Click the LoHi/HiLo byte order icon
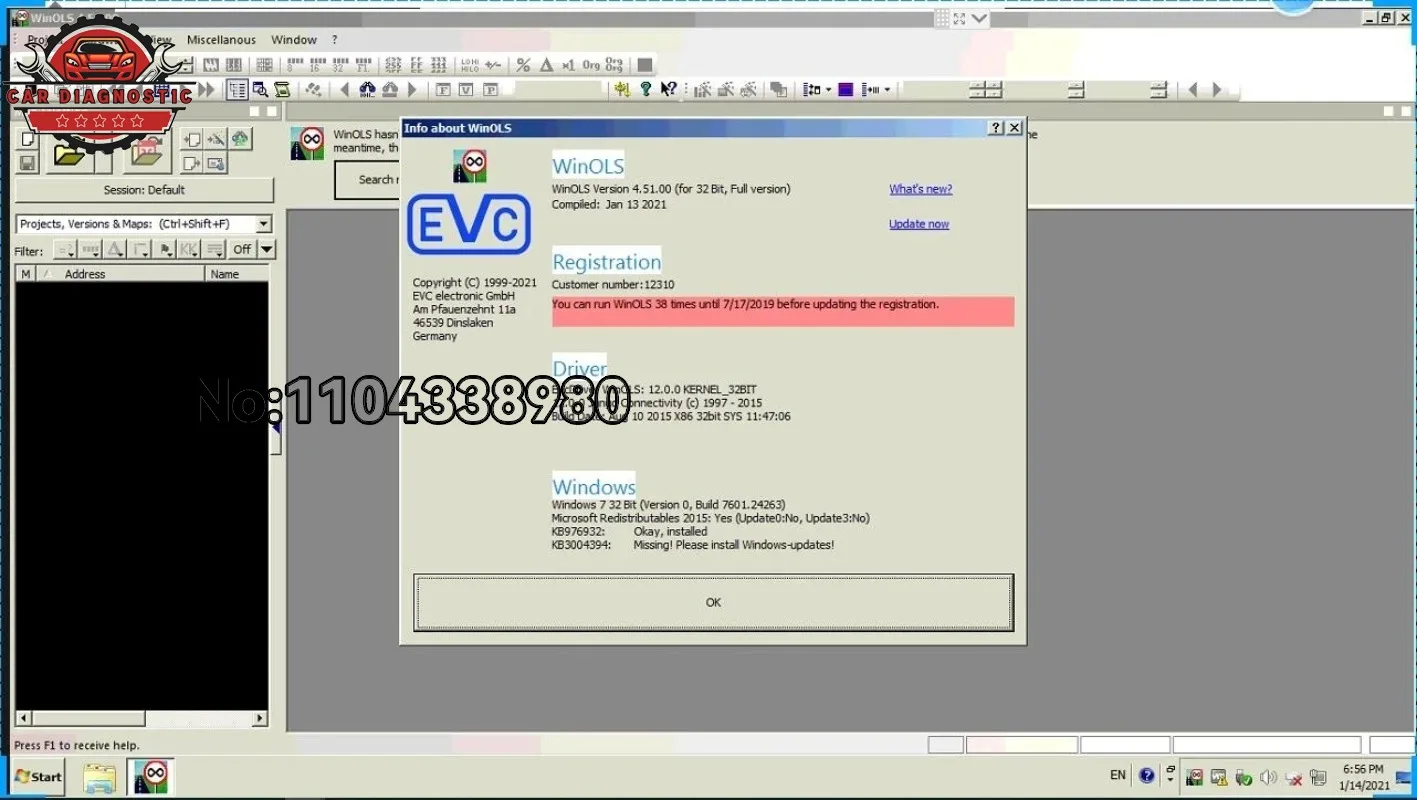This screenshot has height=800, width=1417. (469, 65)
